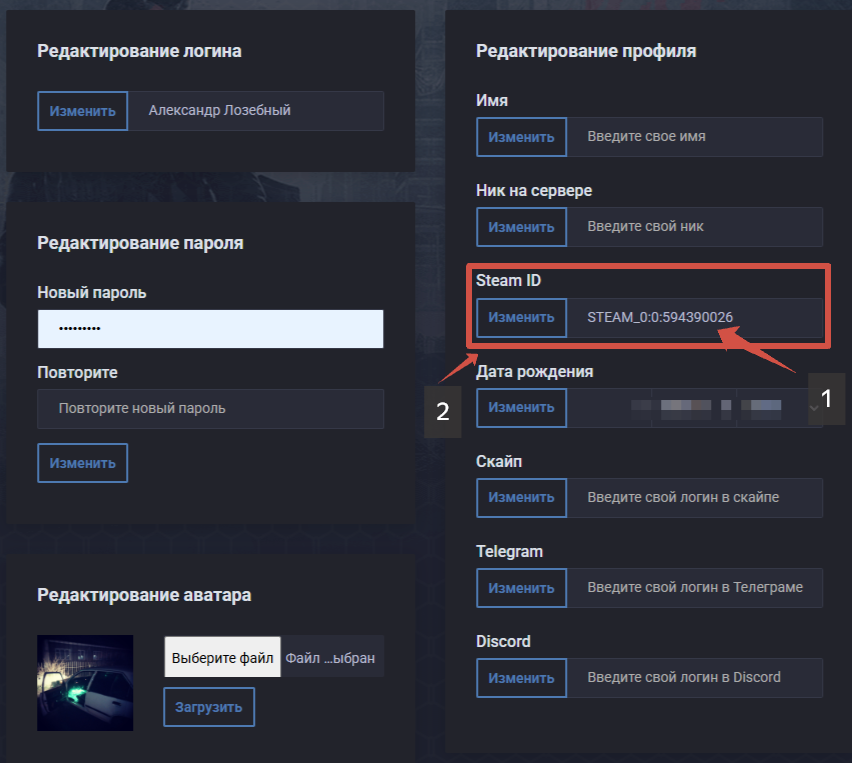Image resolution: width=852 pixels, height=763 pixels.
Task: Click Выберите файл button to pick avatar
Action: pos(222,657)
